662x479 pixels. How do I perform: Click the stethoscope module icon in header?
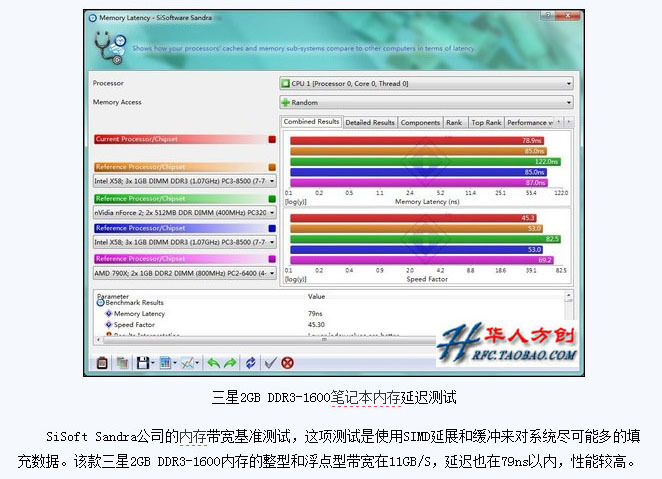point(110,48)
